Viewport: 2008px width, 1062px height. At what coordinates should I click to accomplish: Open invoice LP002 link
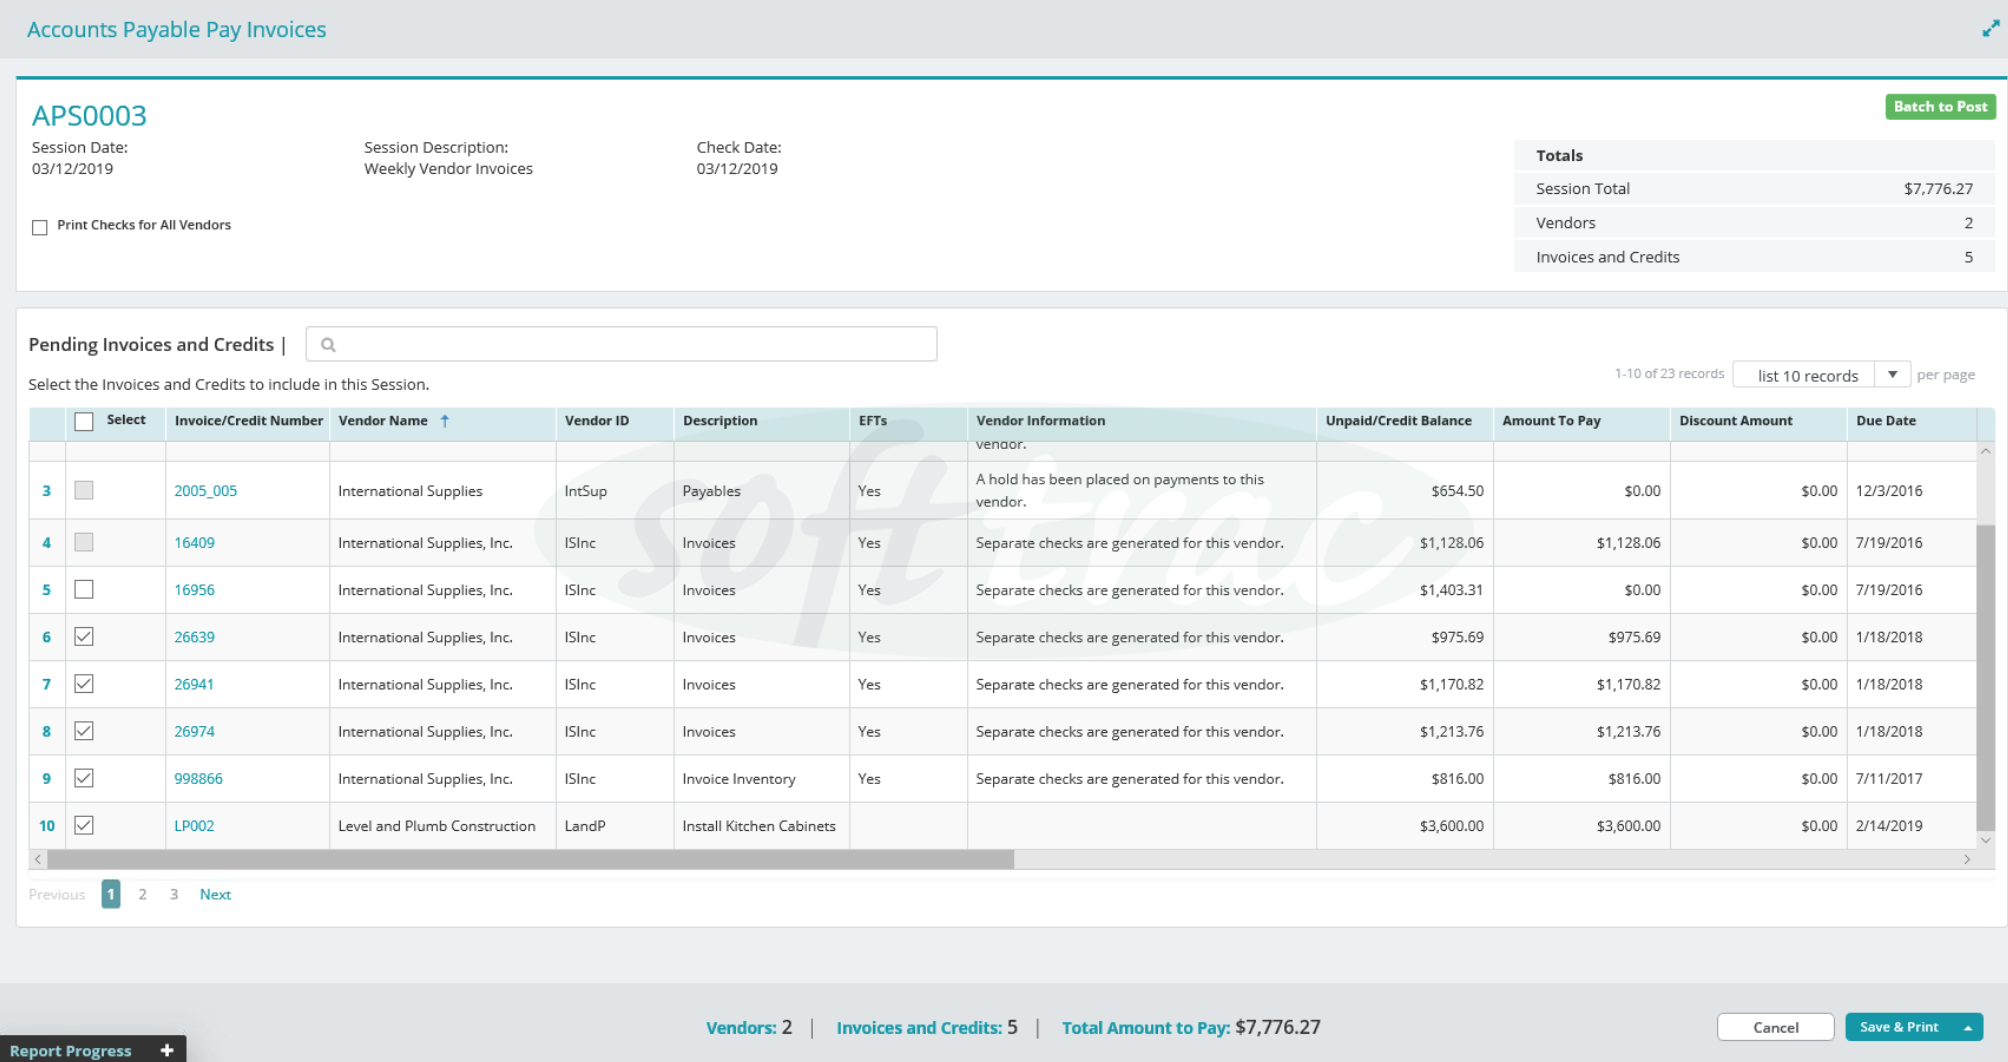(194, 826)
